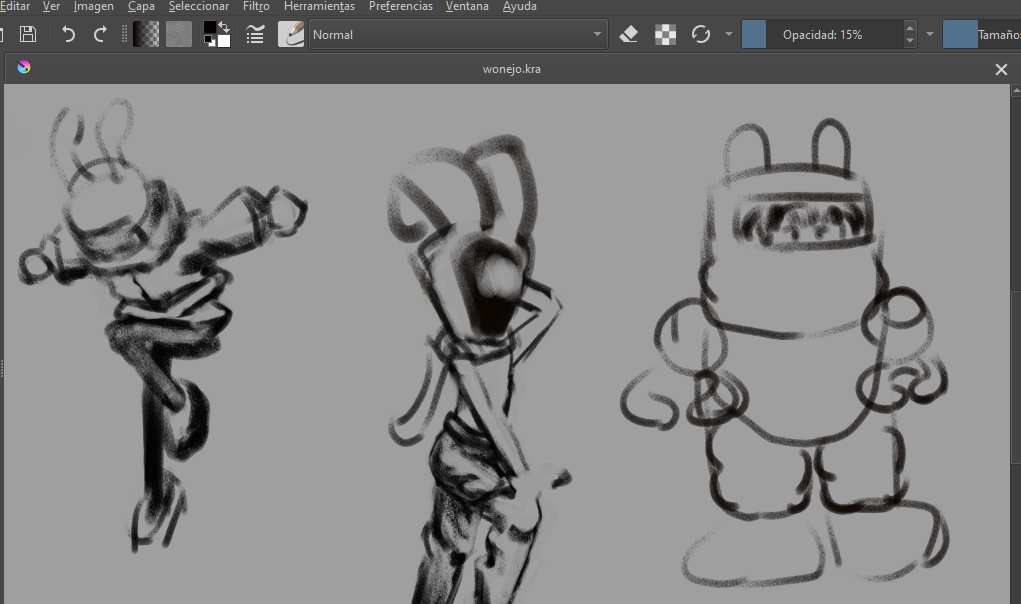
Task: Expand the dropdown arrow before Opacidad slider
Action: click(729, 35)
